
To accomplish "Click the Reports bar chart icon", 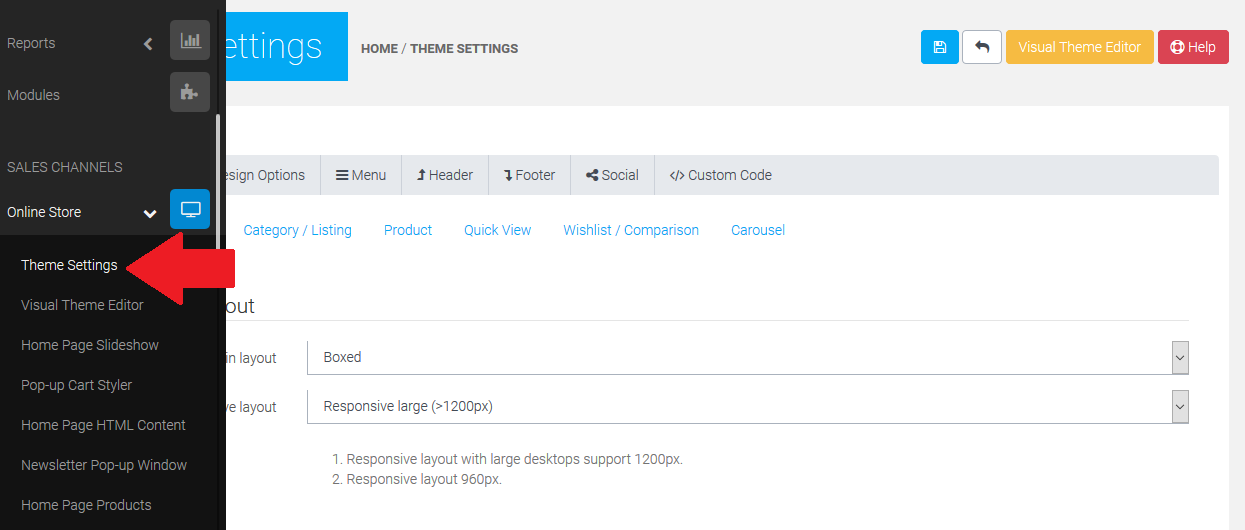I will click(190, 41).
